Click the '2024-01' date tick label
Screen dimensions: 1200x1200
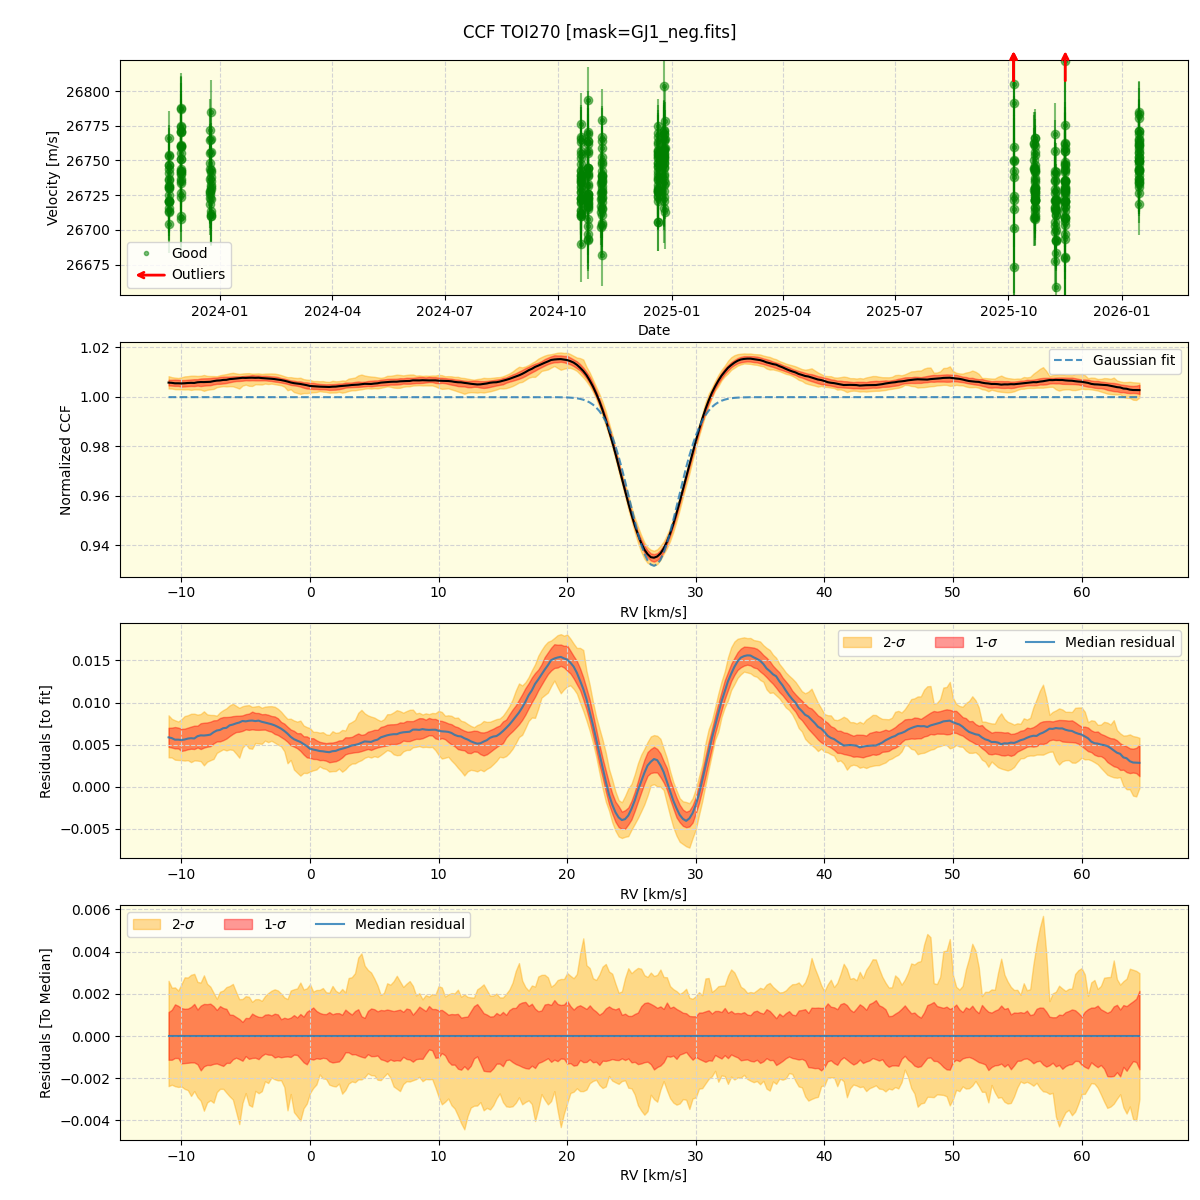click(x=220, y=311)
